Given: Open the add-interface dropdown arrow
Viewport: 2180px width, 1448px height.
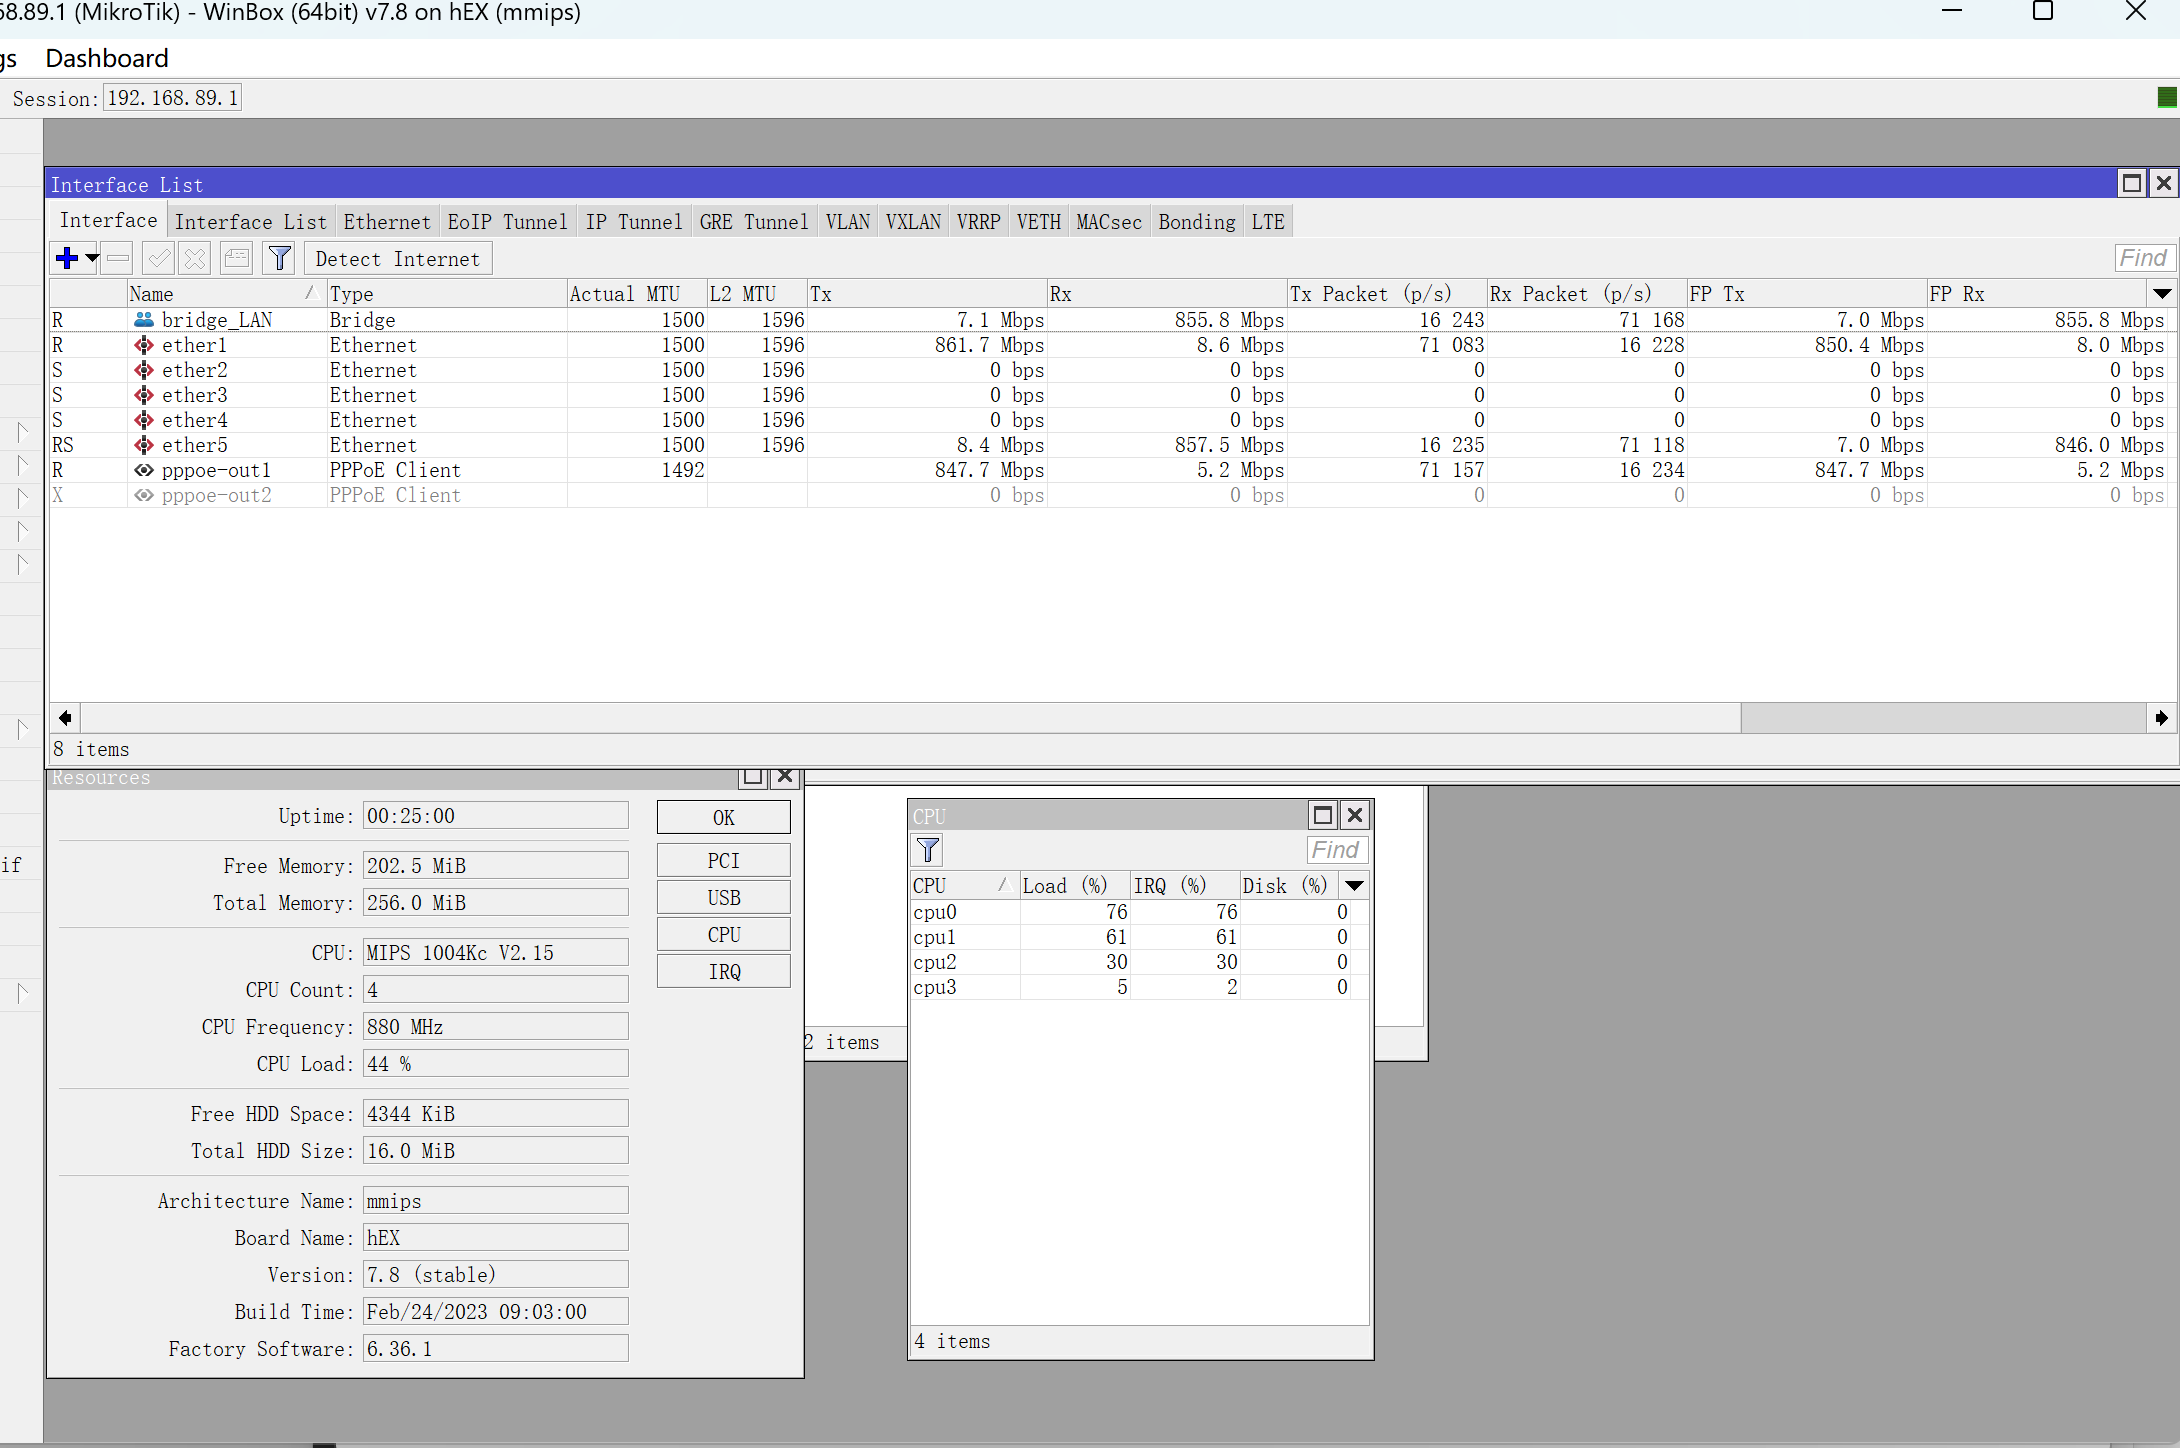Looking at the screenshot, I should pyautogui.click(x=92, y=259).
